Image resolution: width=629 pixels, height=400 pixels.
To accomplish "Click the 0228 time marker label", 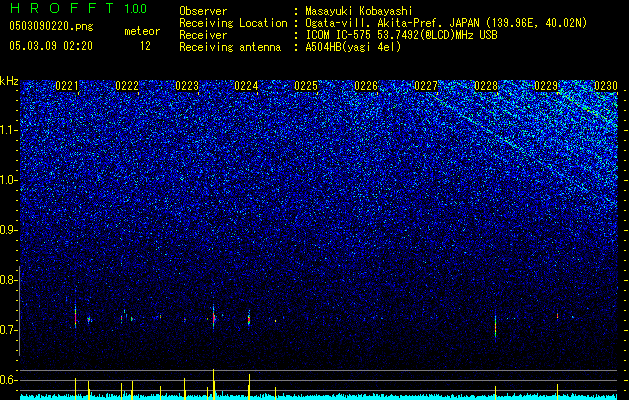I will (x=486, y=86).
